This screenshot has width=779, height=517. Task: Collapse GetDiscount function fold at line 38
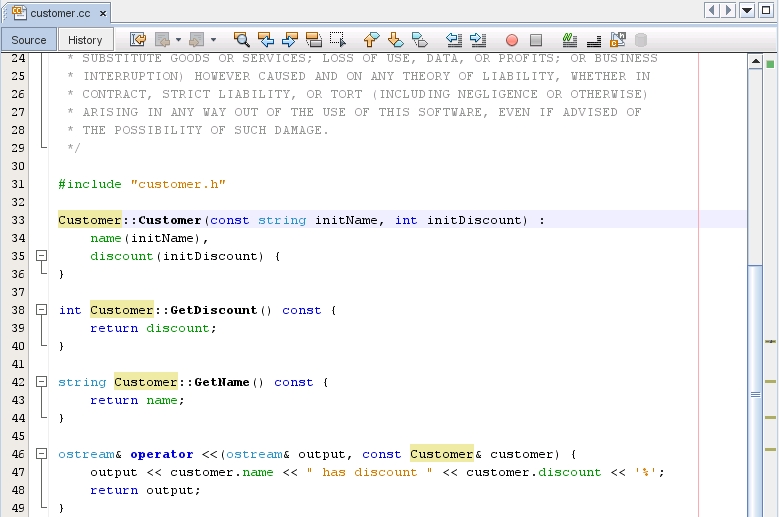coord(42,310)
